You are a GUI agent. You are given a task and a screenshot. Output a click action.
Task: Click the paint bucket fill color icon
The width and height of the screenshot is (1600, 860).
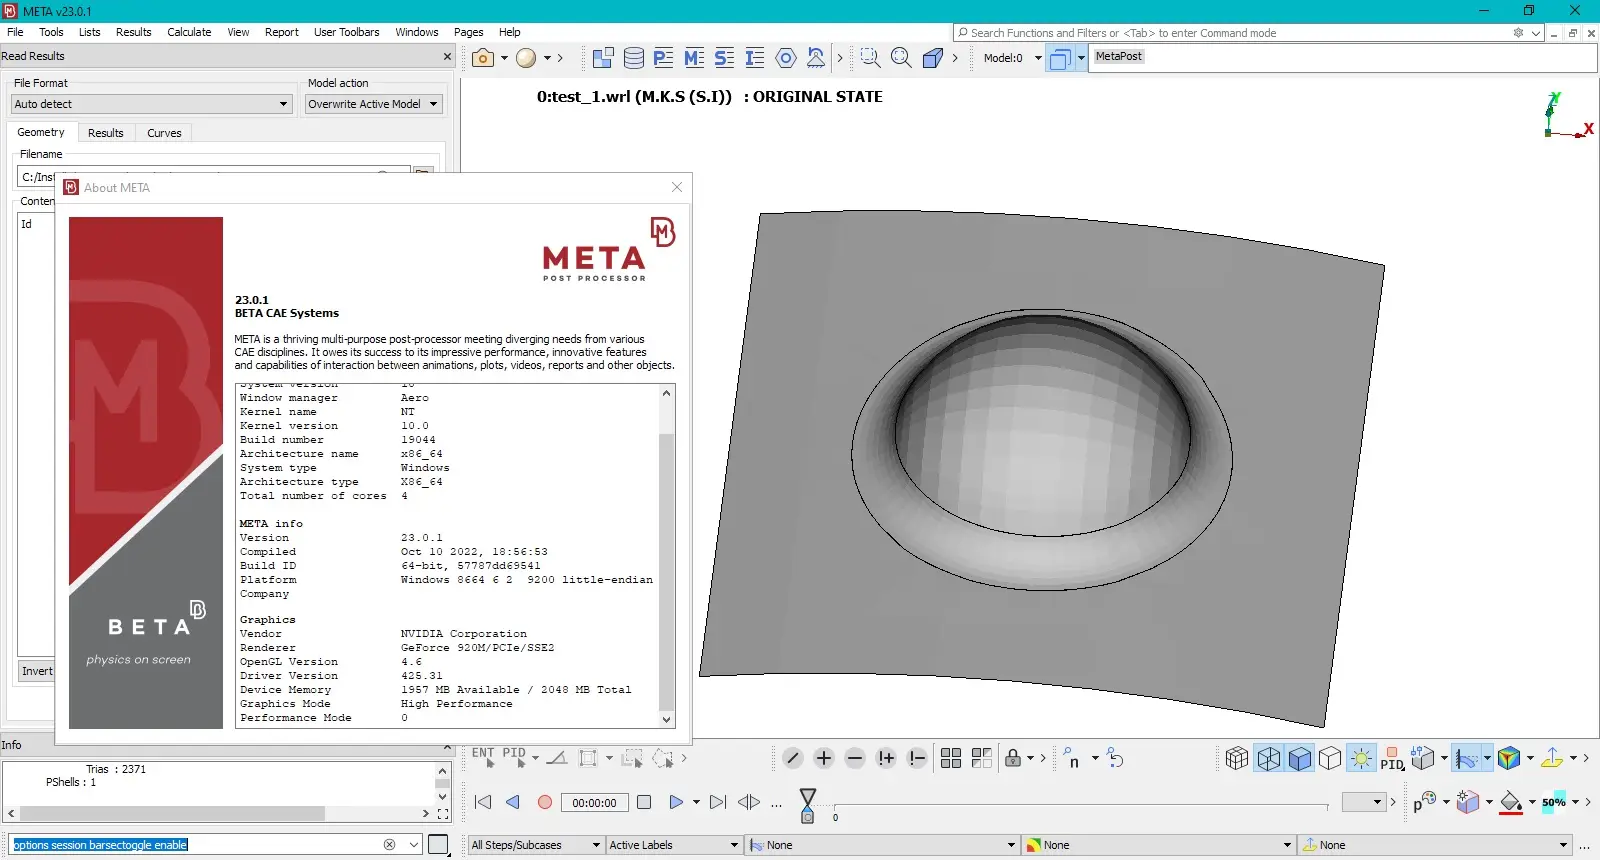click(x=1511, y=802)
